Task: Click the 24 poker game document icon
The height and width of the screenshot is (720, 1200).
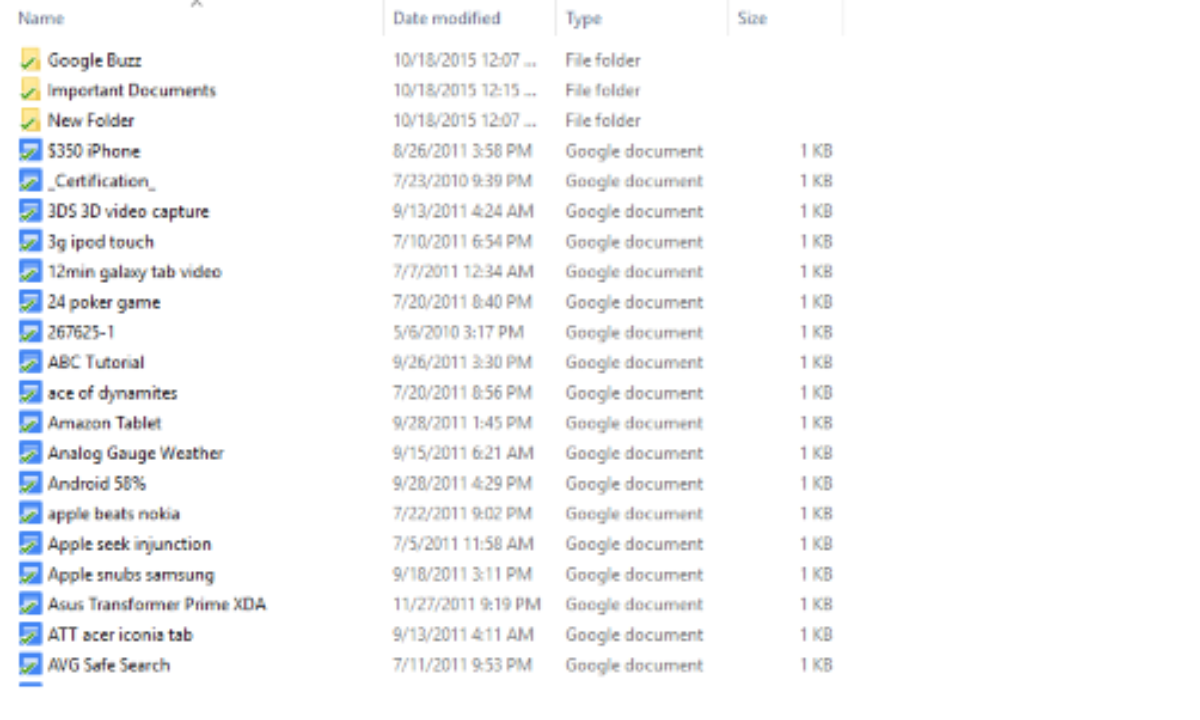Action: [x=30, y=302]
